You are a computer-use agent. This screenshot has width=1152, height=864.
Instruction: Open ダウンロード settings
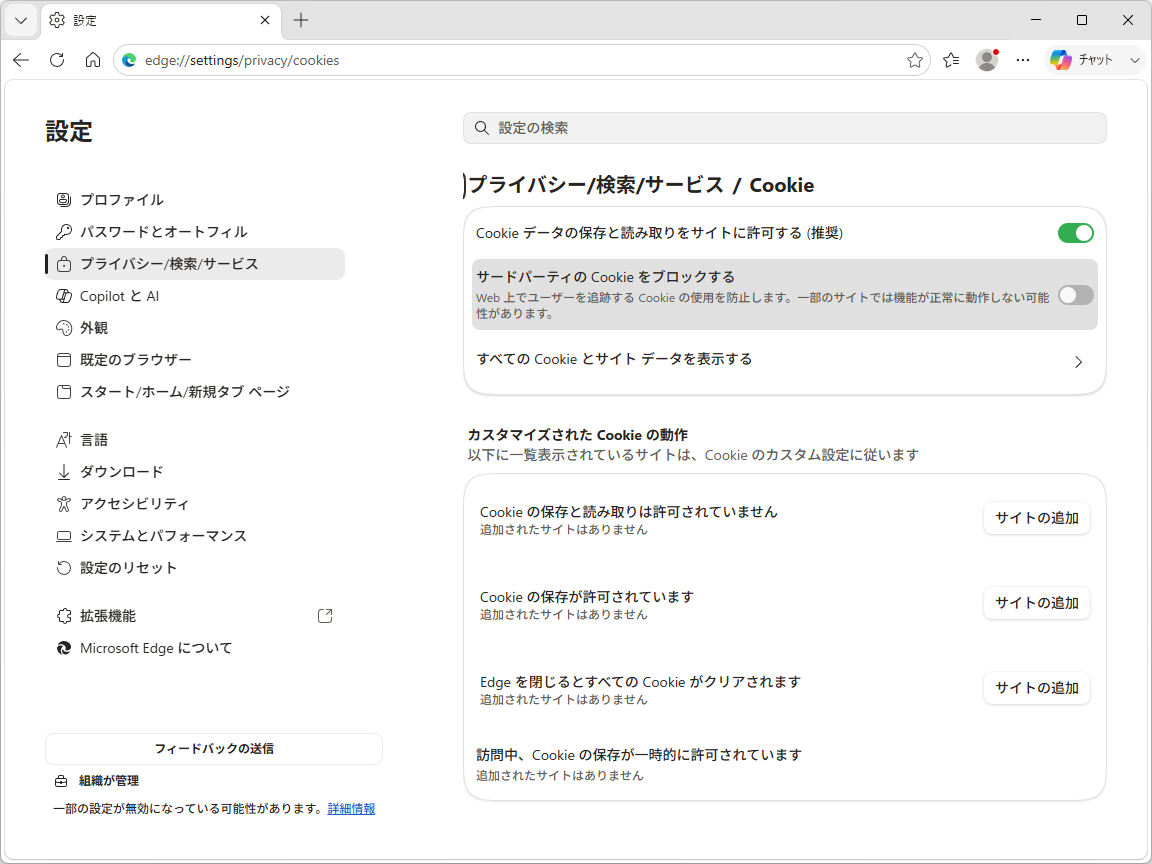click(195, 472)
